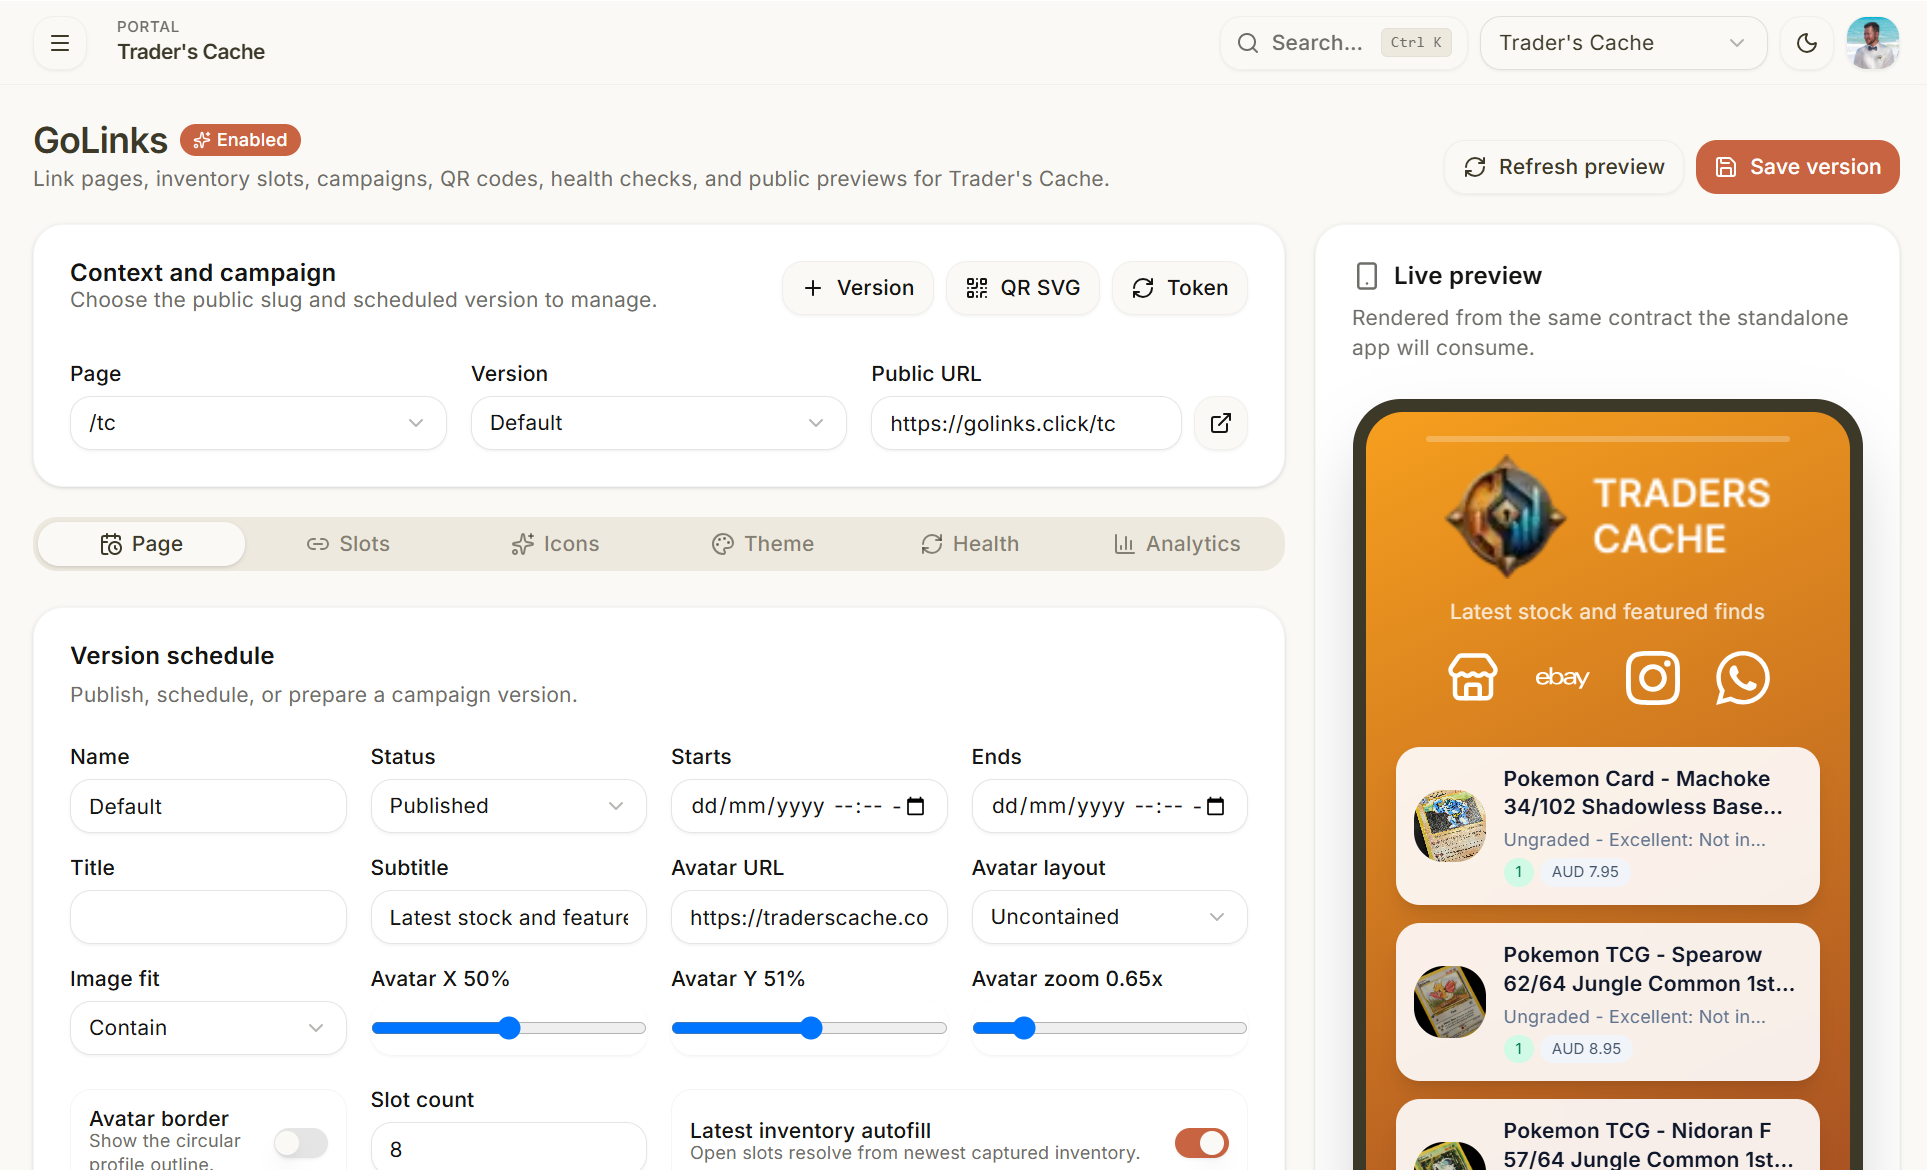1927x1170 pixels.
Task: Click the AUD 8.95 price tag
Action: 1586,1049
